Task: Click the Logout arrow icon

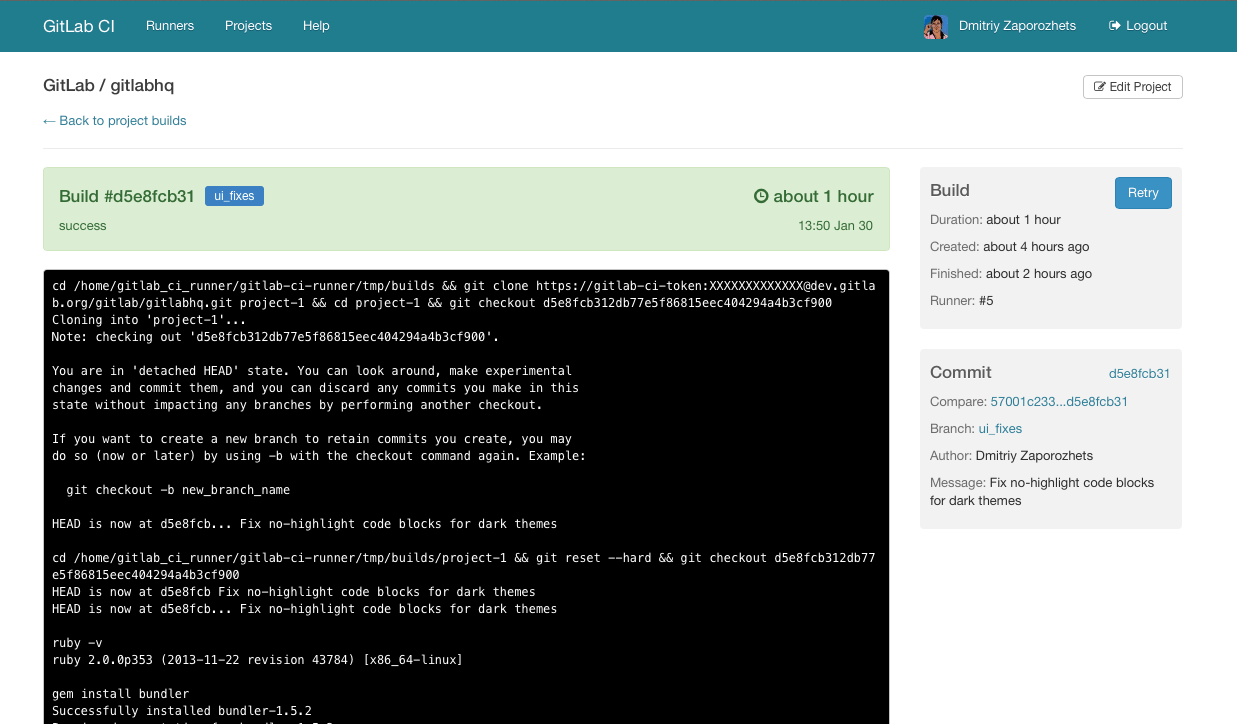Action: point(1114,26)
